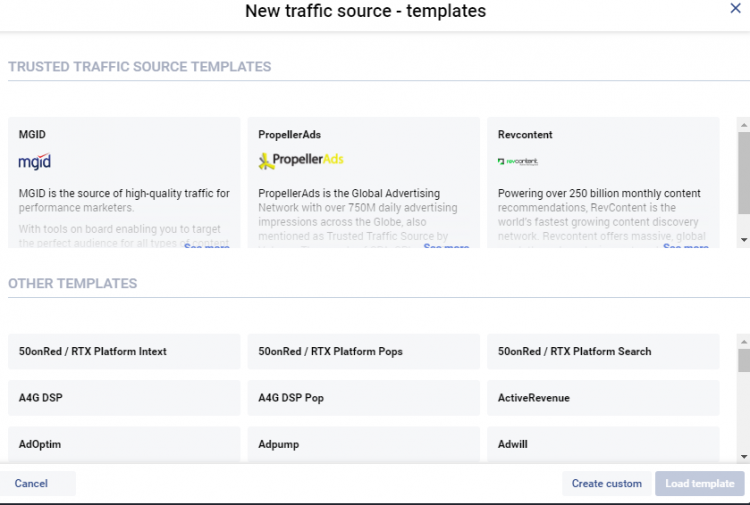This screenshot has width=750, height=505.
Task: Select the PropellerAds trusted template card
Action: point(364,182)
